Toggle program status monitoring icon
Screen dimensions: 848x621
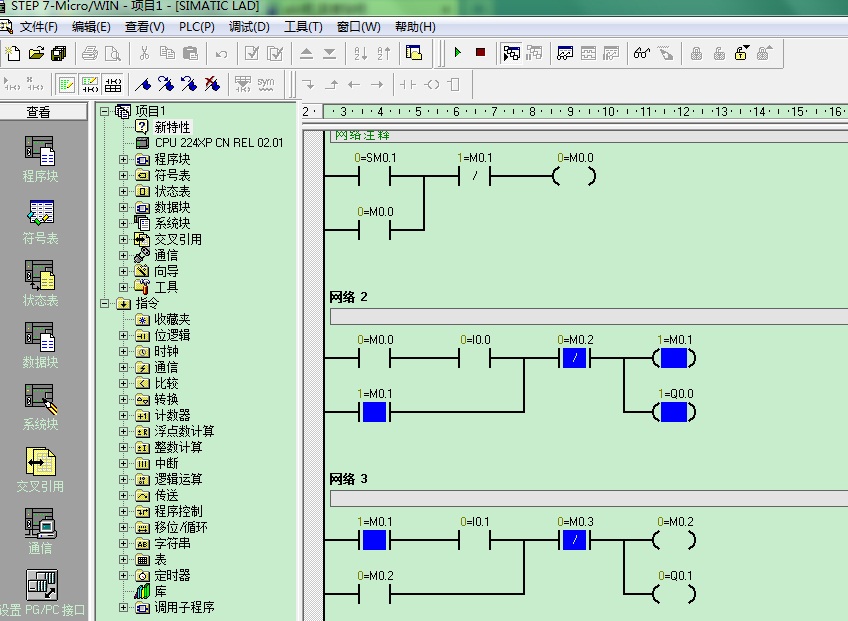[x=511, y=53]
